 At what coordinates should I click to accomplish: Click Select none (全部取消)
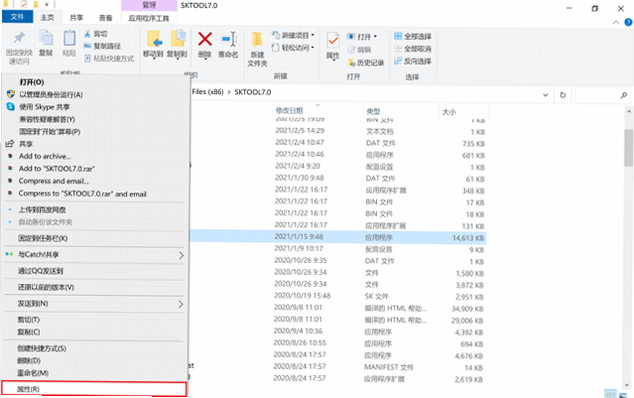(x=413, y=49)
